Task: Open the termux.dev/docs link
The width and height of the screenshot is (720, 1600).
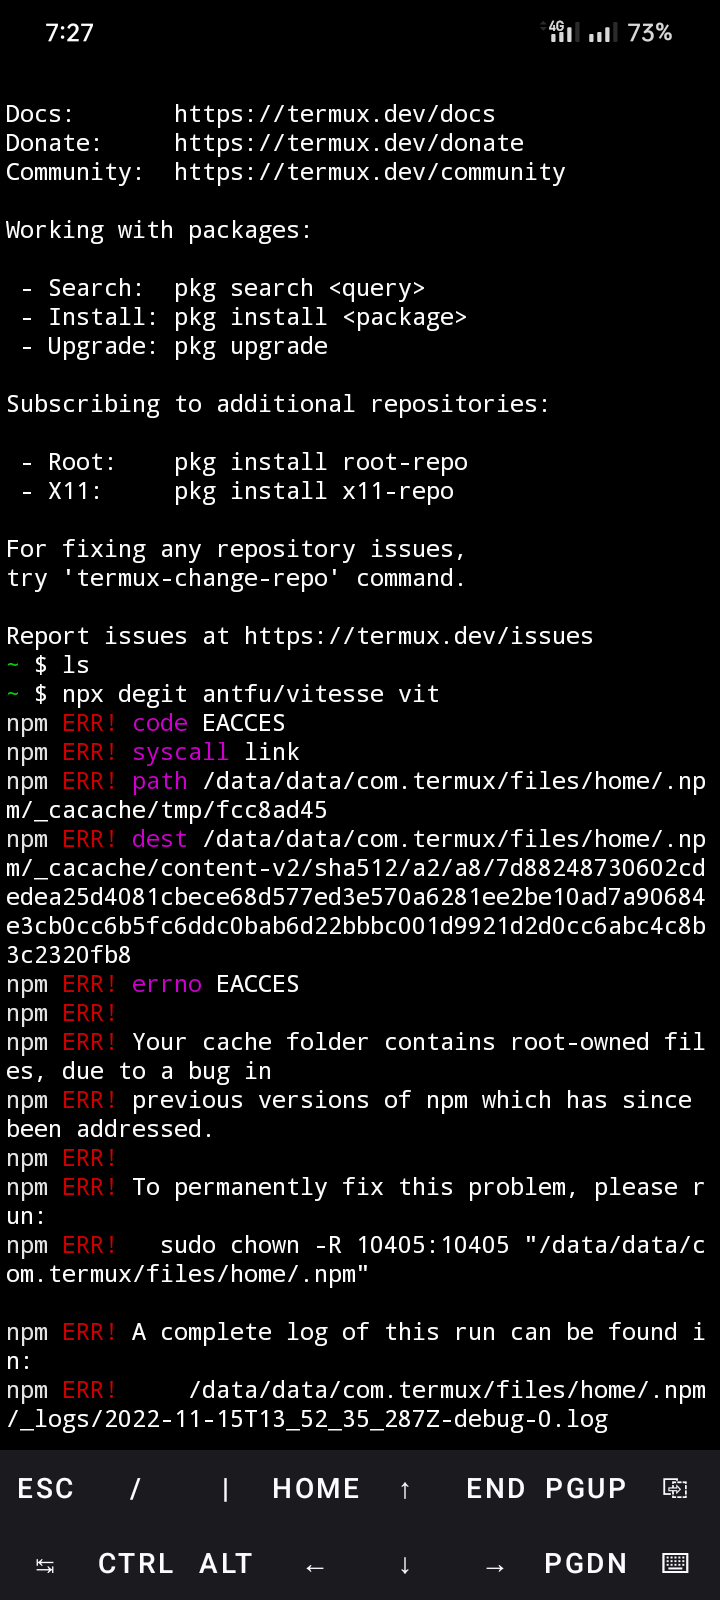Action: [334, 113]
